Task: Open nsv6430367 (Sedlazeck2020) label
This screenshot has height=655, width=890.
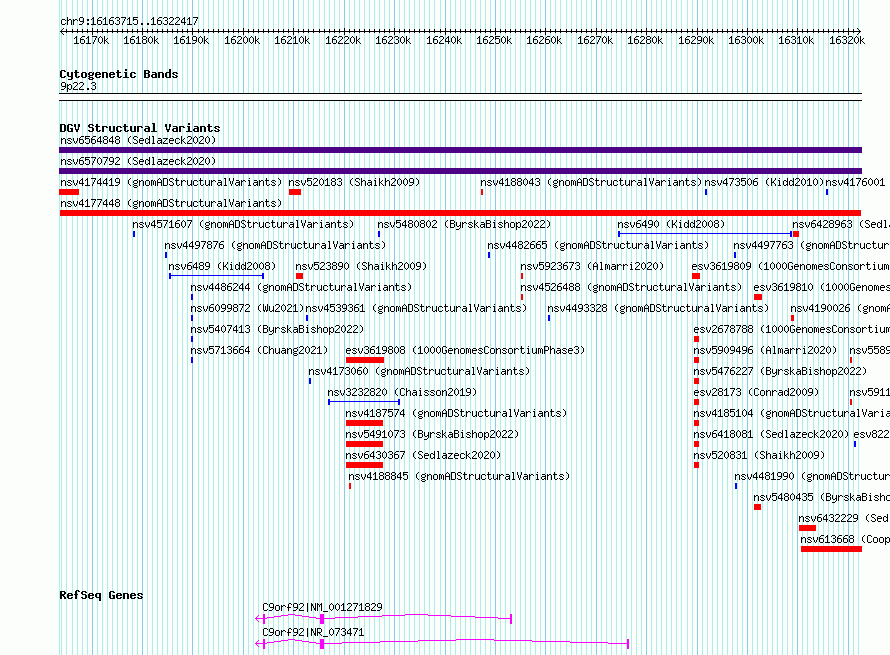Action: pos(423,455)
